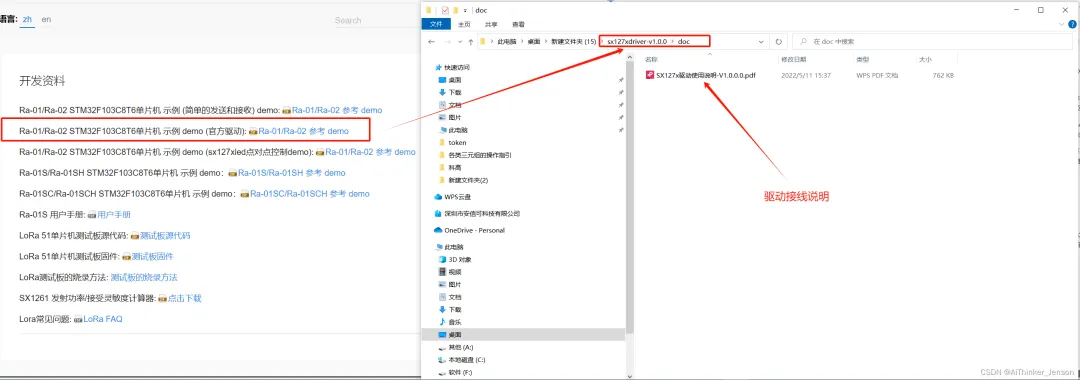This screenshot has height=380, width=1080.
Task: Switch to the 主页 ribbon tab
Action: pos(464,23)
